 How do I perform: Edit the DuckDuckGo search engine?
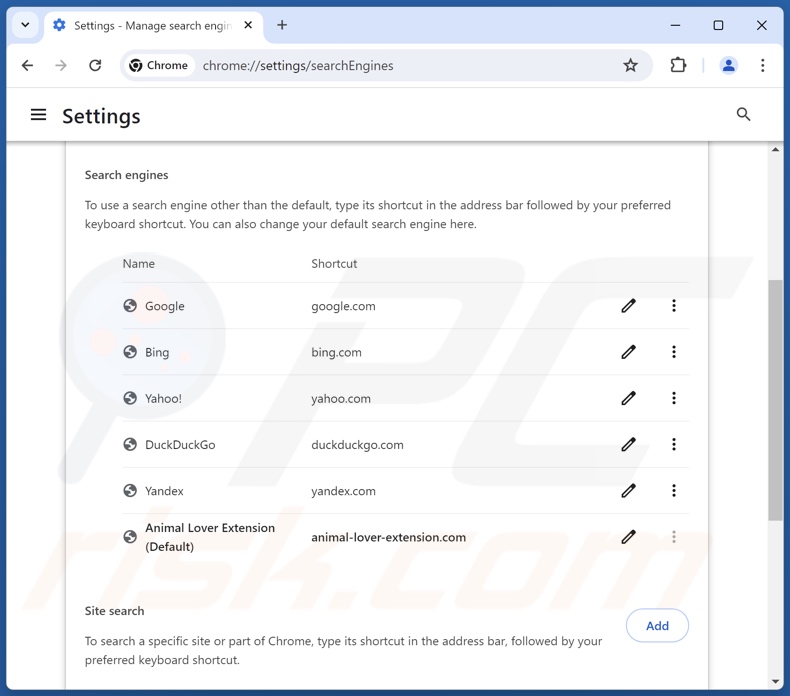(x=628, y=445)
